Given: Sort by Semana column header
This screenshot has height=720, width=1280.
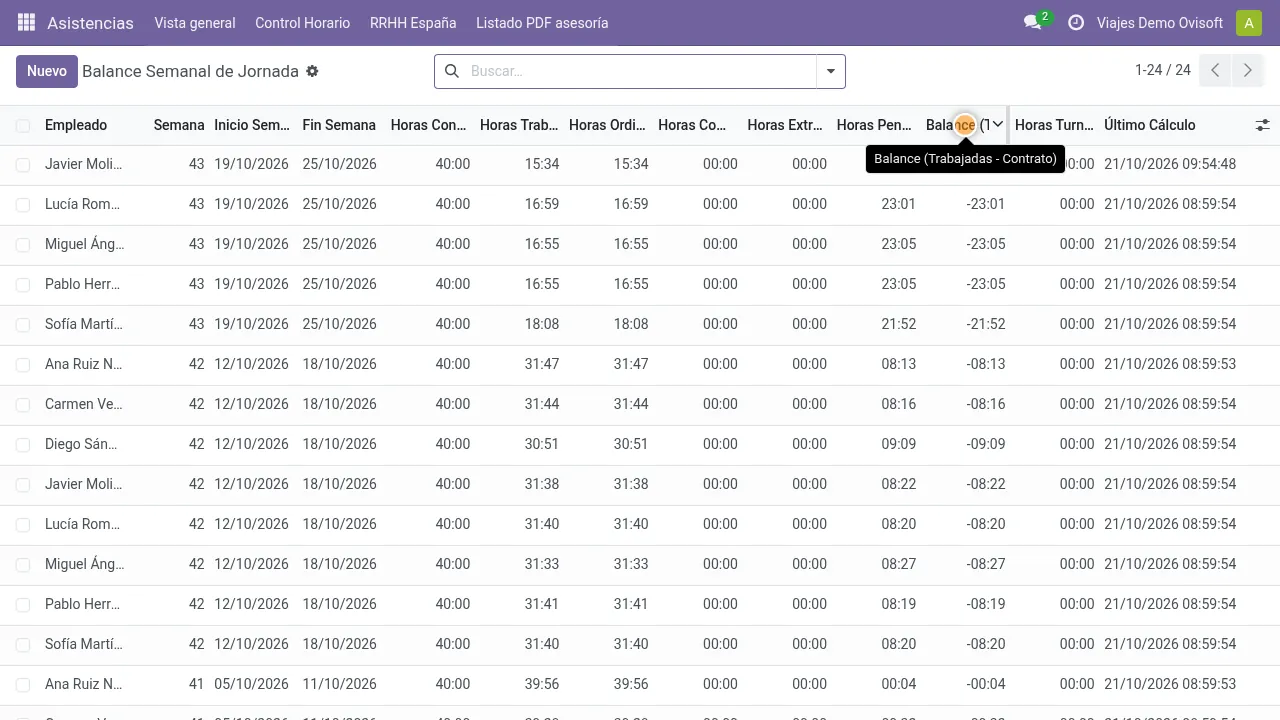Looking at the screenshot, I should 179,125.
